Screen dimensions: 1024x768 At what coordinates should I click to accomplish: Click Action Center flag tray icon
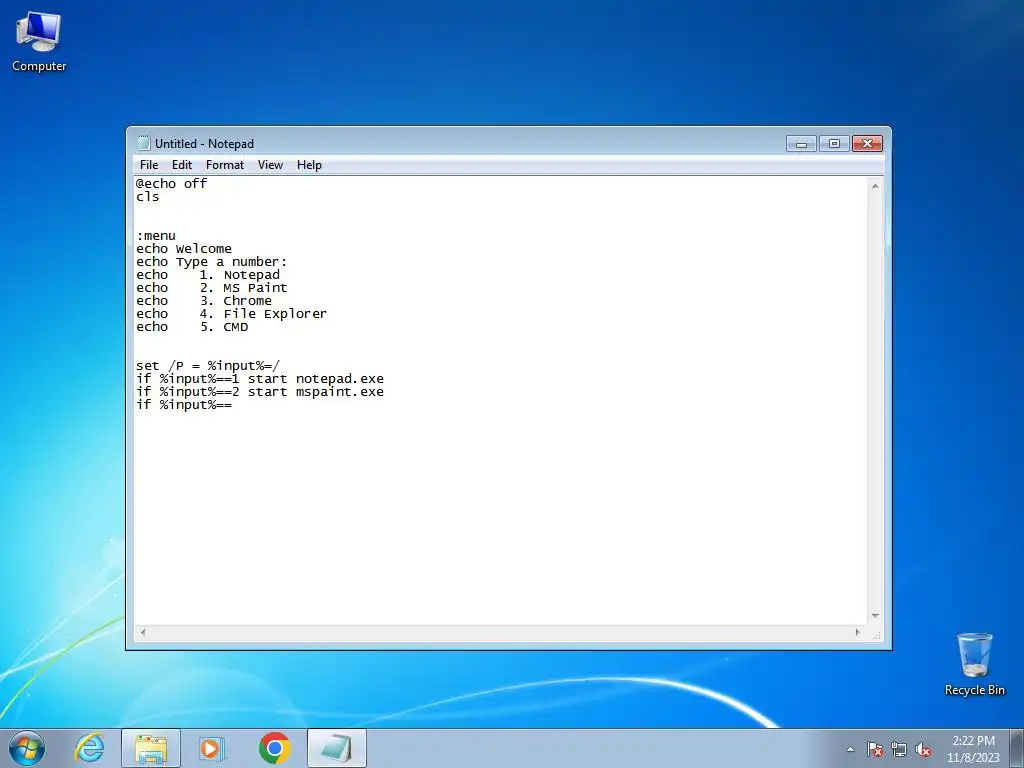point(874,750)
